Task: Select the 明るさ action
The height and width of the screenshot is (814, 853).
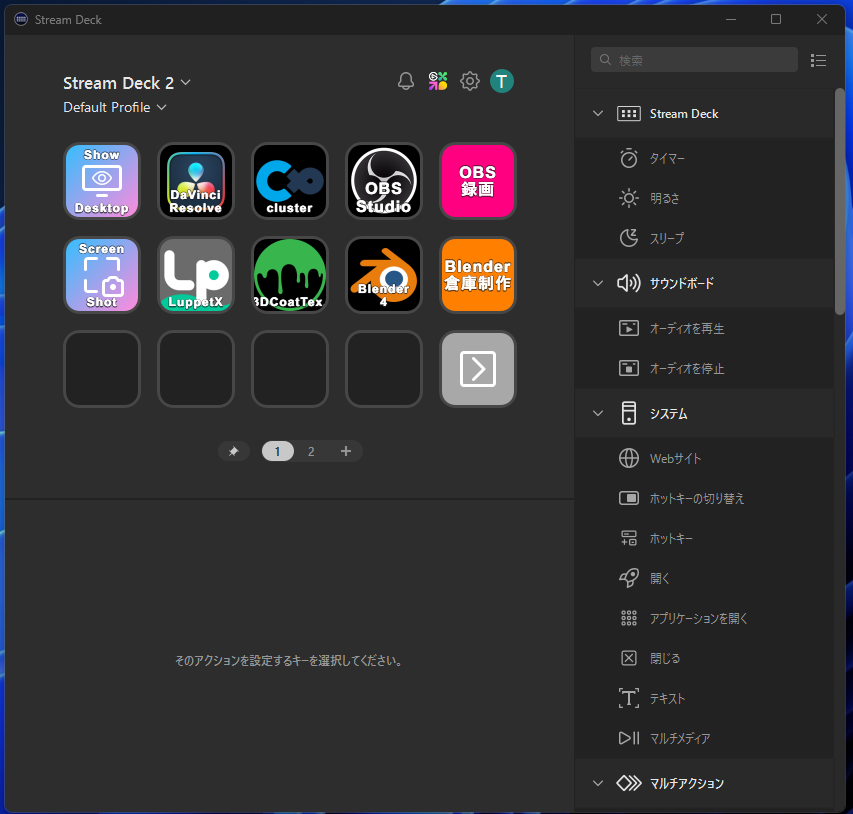Action: [704, 198]
